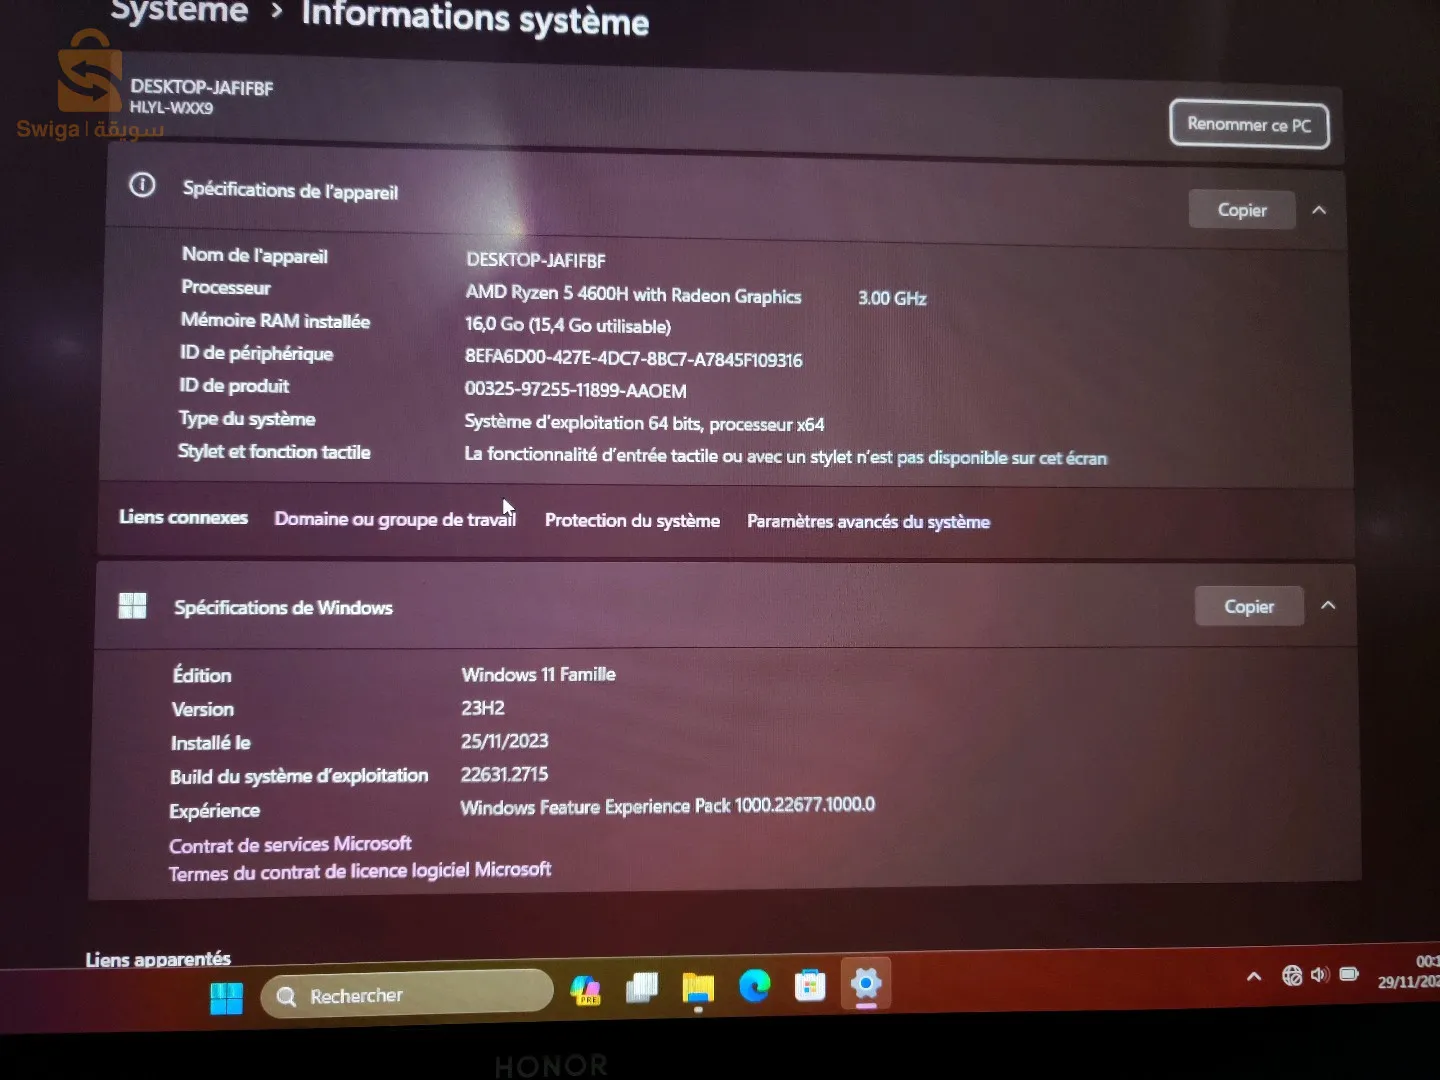Image resolution: width=1440 pixels, height=1080 pixels.
Task: Open Protection du système link
Action: tap(632, 521)
